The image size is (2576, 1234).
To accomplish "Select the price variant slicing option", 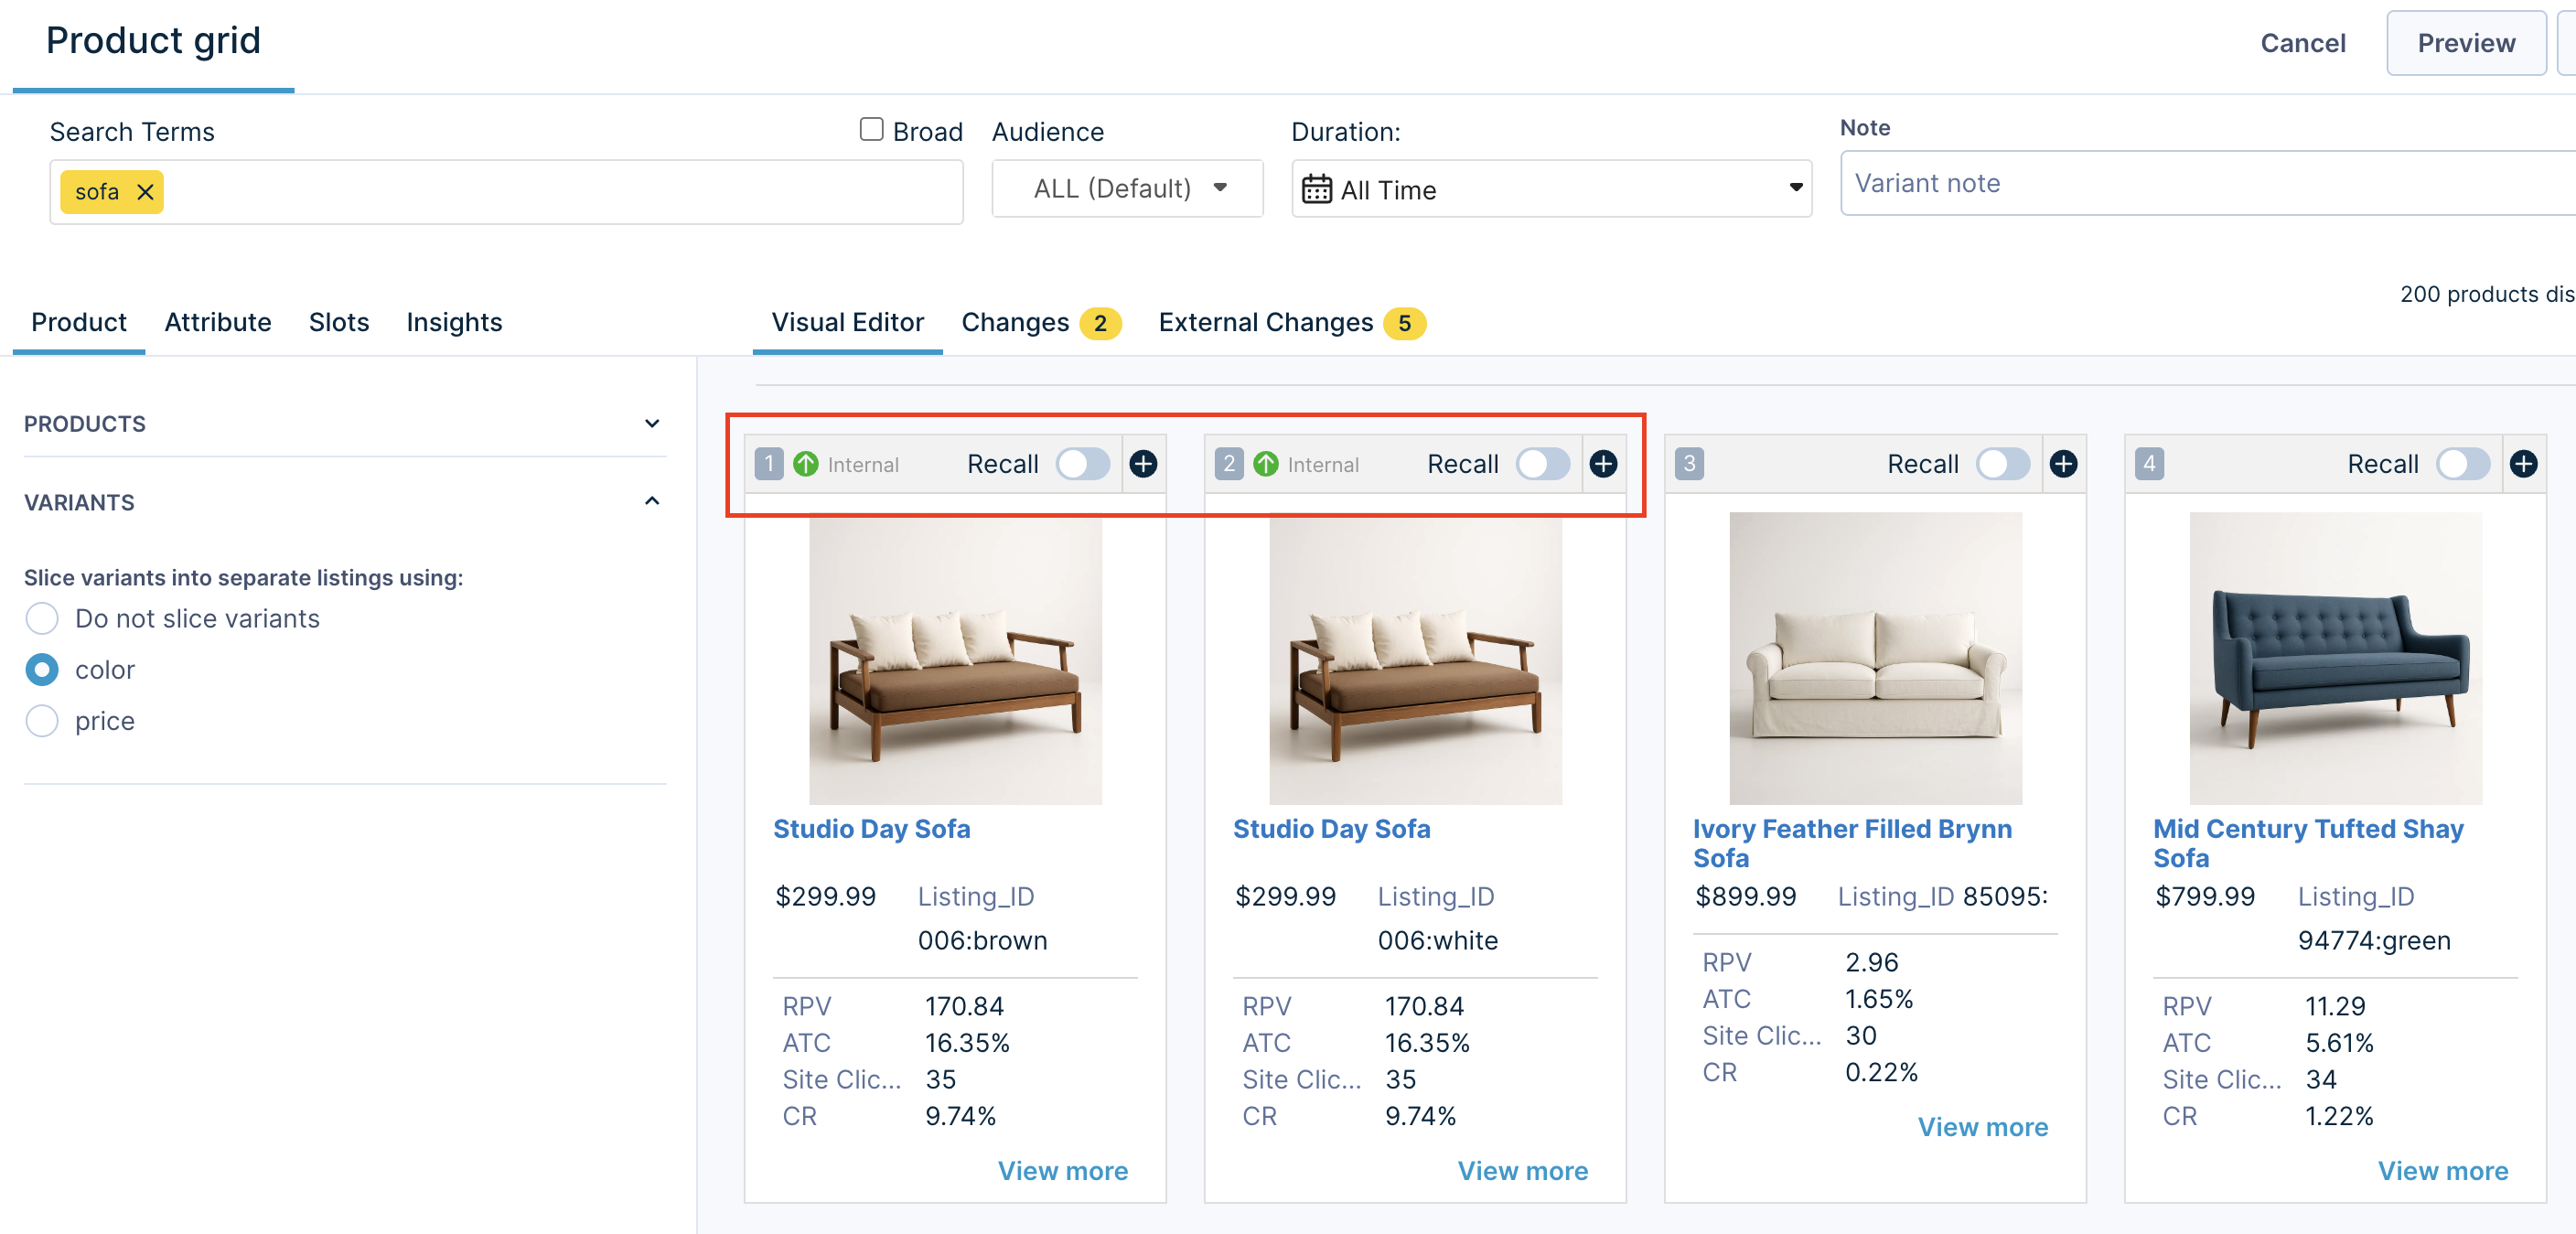I will tap(42, 721).
